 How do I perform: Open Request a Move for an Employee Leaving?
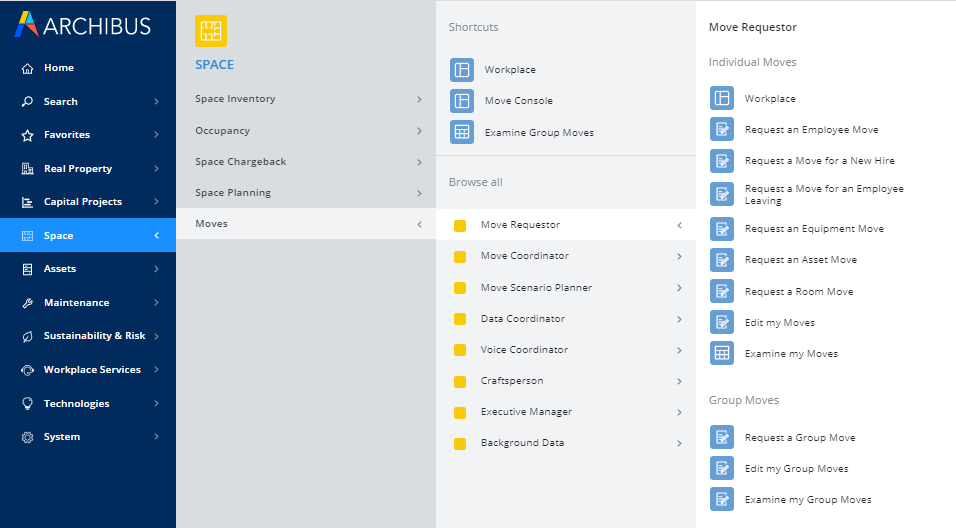point(824,194)
